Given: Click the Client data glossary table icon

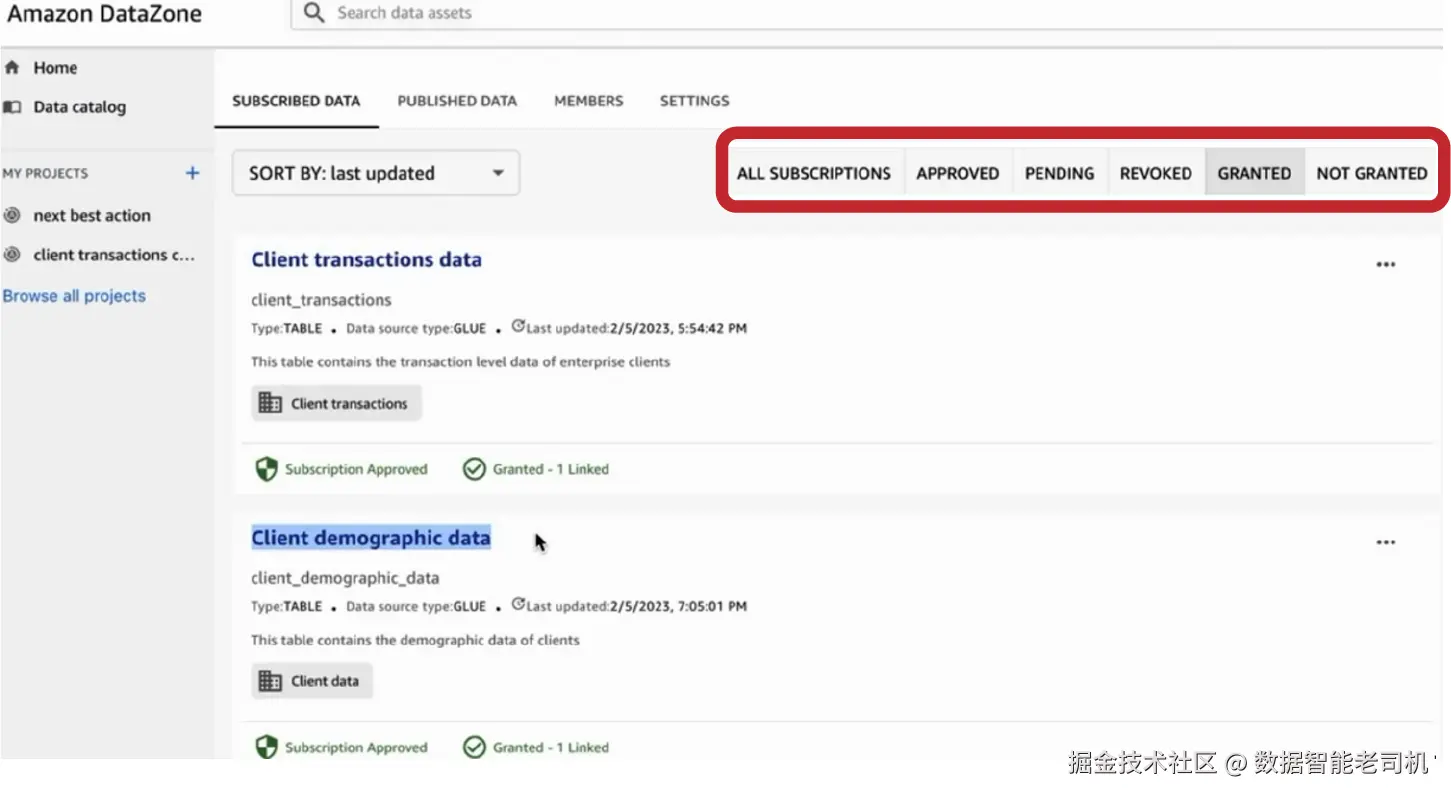Looking at the screenshot, I should pos(270,681).
